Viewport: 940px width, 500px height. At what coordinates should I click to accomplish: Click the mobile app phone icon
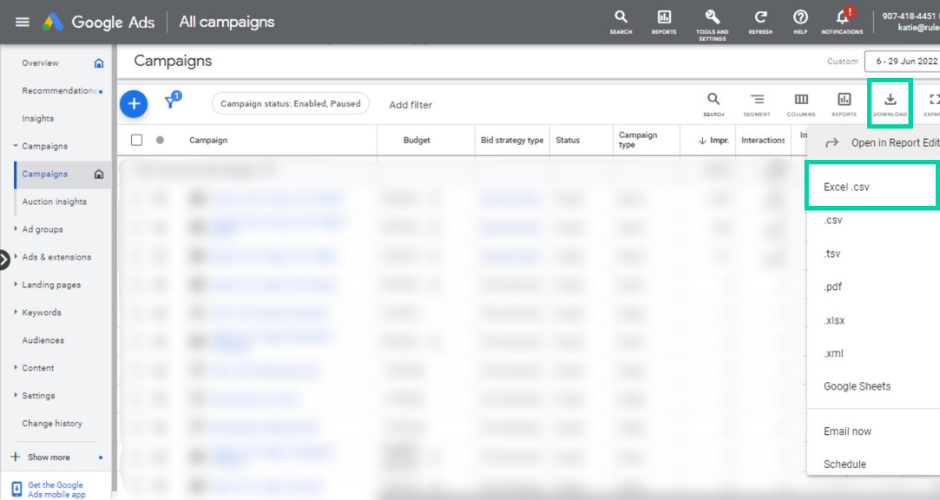[x=17, y=489]
